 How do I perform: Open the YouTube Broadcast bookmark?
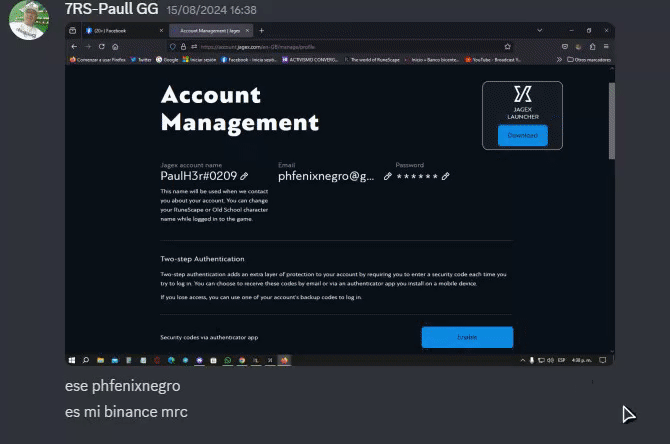click(493, 60)
